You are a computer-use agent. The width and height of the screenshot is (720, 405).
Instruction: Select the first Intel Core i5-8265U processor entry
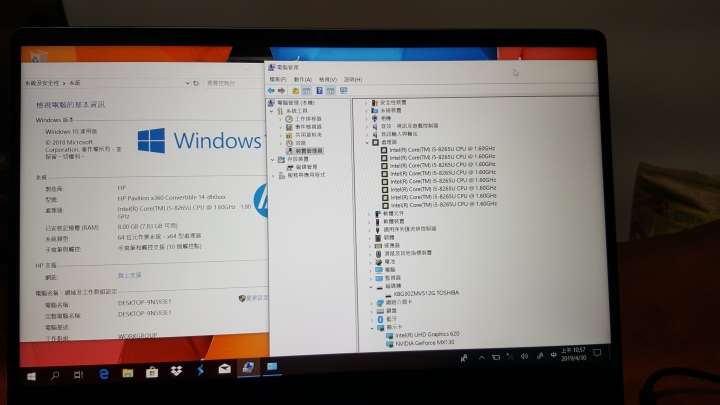click(442, 149)
